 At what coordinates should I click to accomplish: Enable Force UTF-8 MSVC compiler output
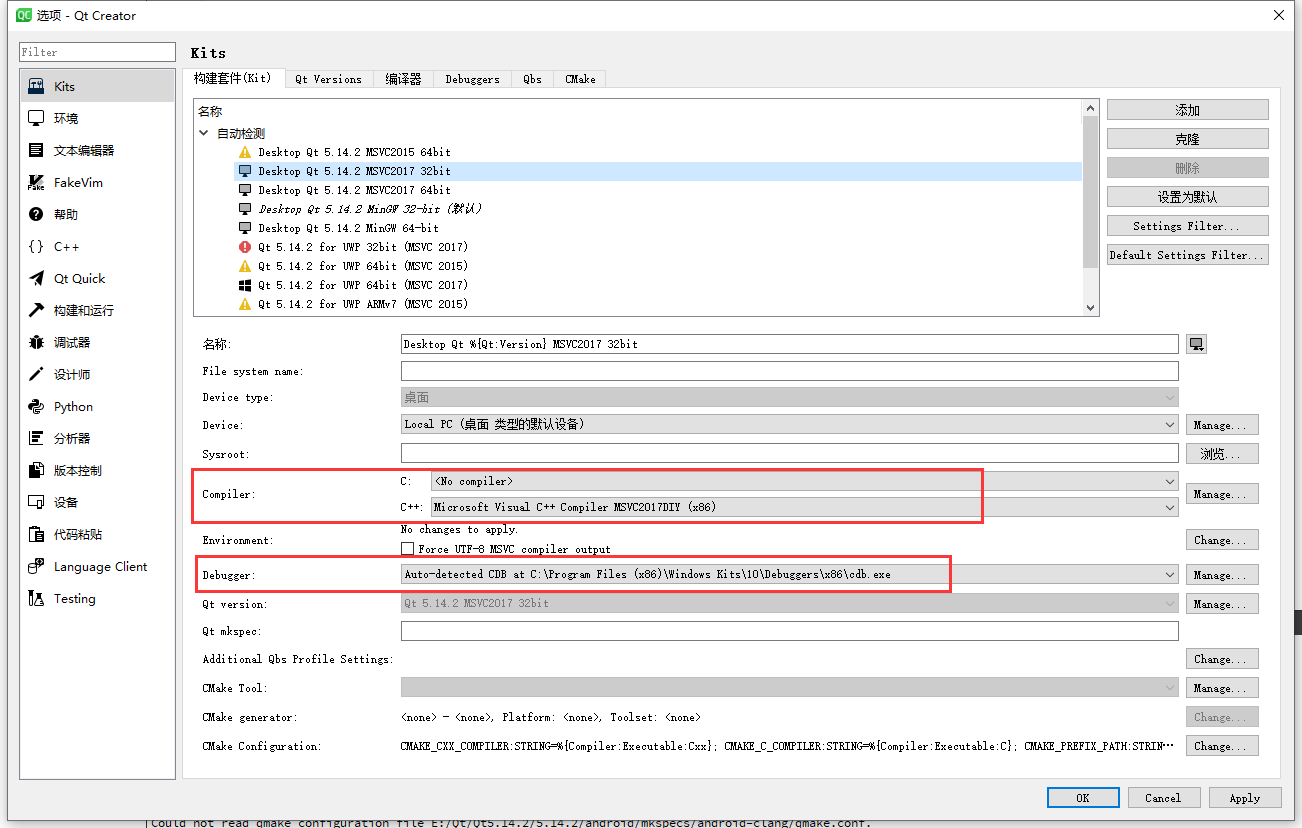point(407,549)
